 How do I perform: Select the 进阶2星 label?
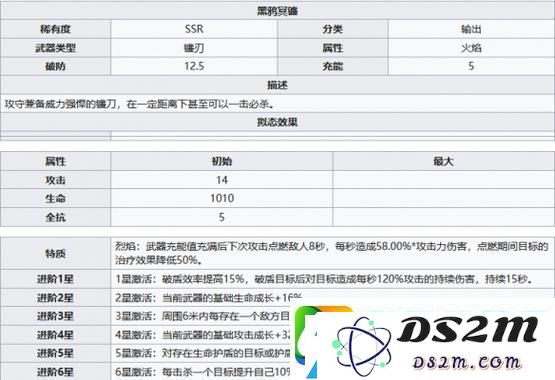click(55, 298)
